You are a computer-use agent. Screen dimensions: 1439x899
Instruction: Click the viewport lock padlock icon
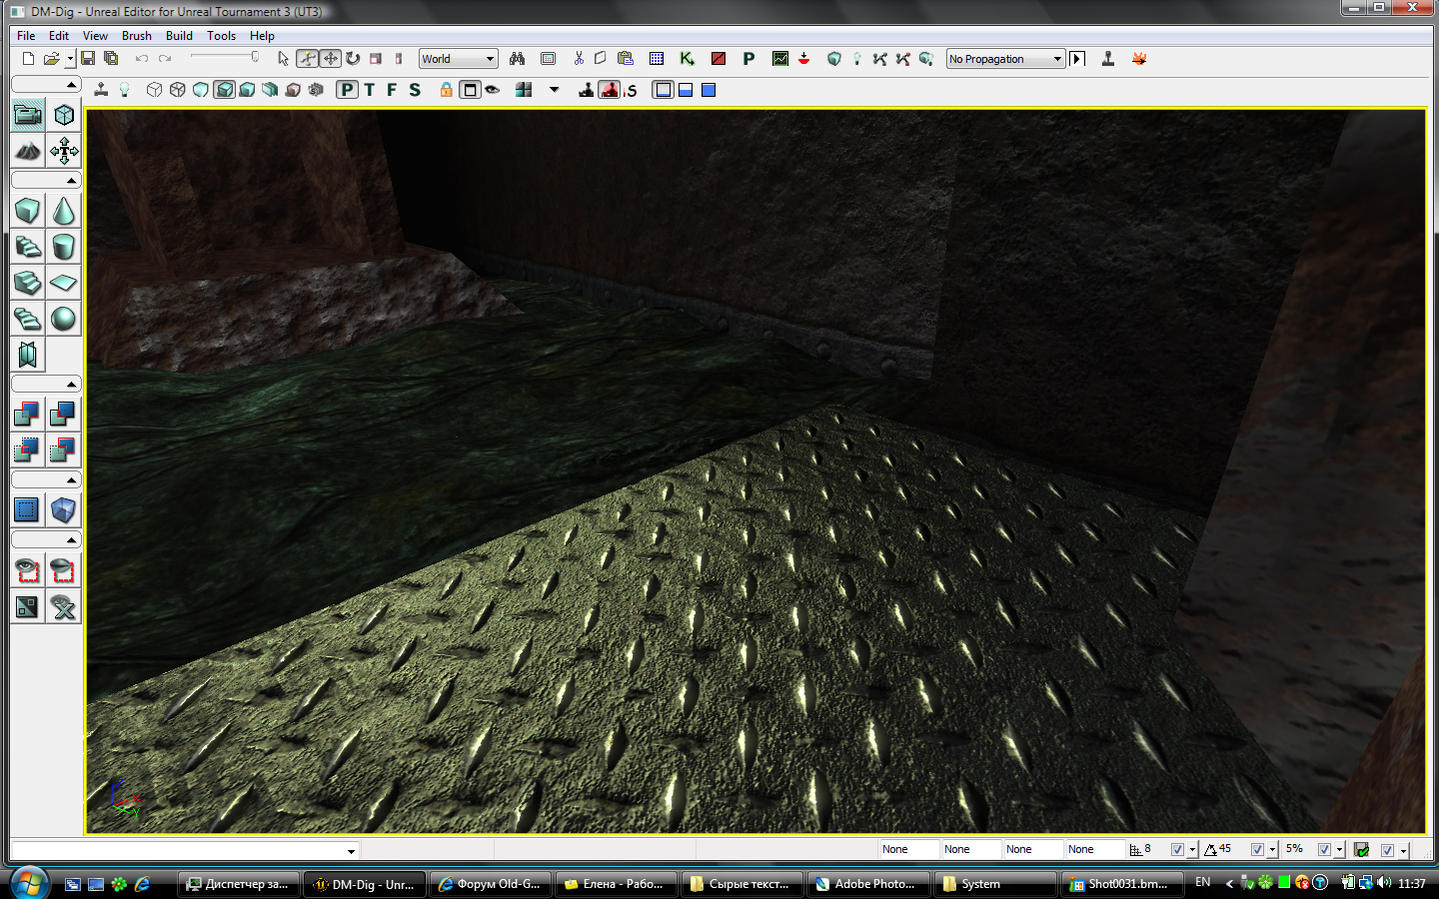click(446, 90)
